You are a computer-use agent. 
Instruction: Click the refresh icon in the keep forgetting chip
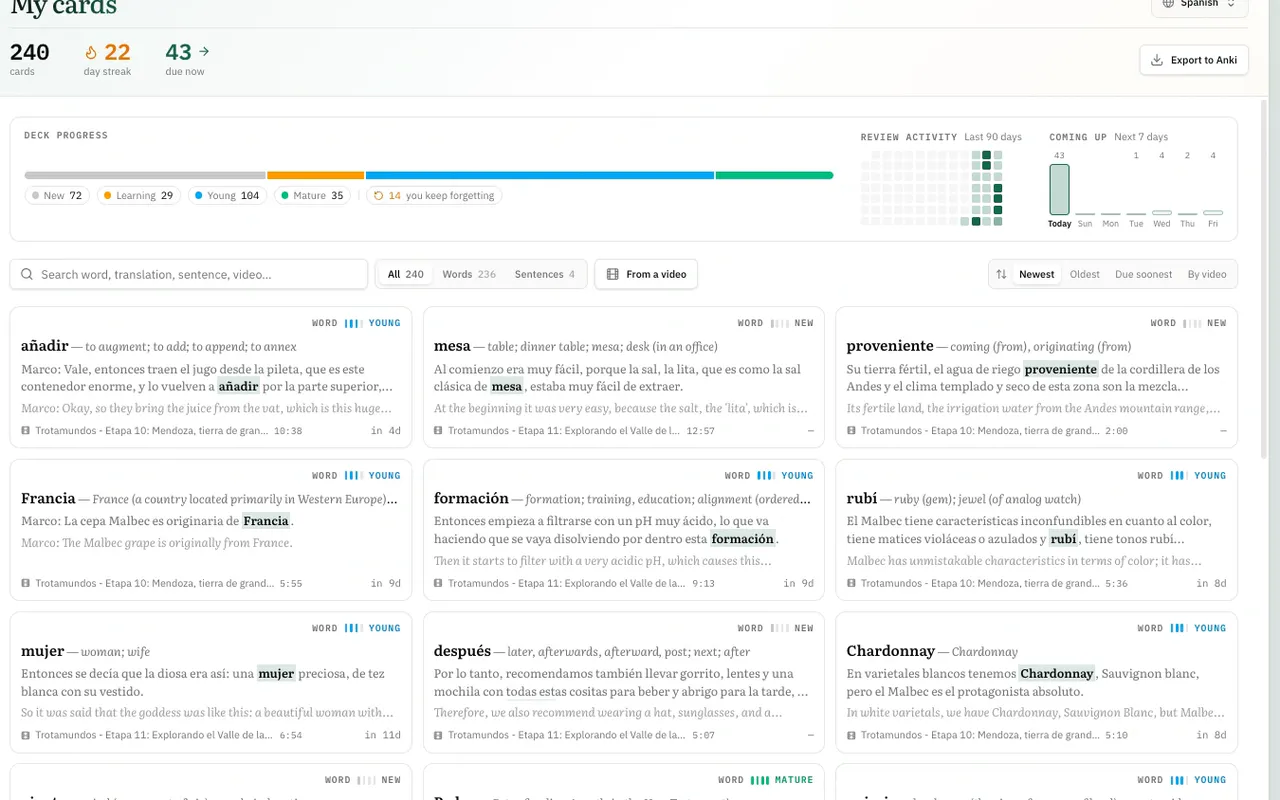pyautogui.click(x=379, y=196)
